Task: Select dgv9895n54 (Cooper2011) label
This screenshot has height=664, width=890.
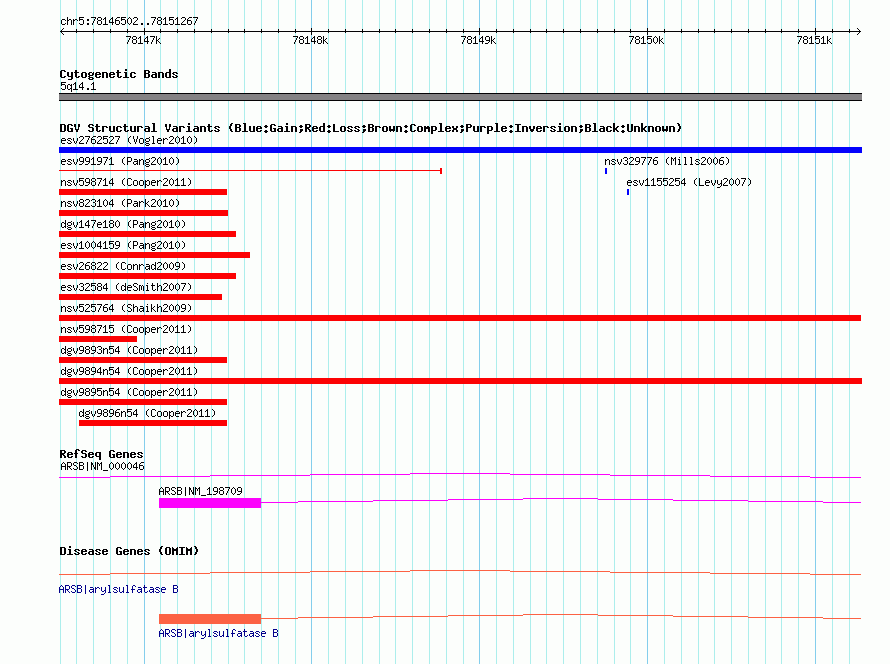Action: coord(129,392)
